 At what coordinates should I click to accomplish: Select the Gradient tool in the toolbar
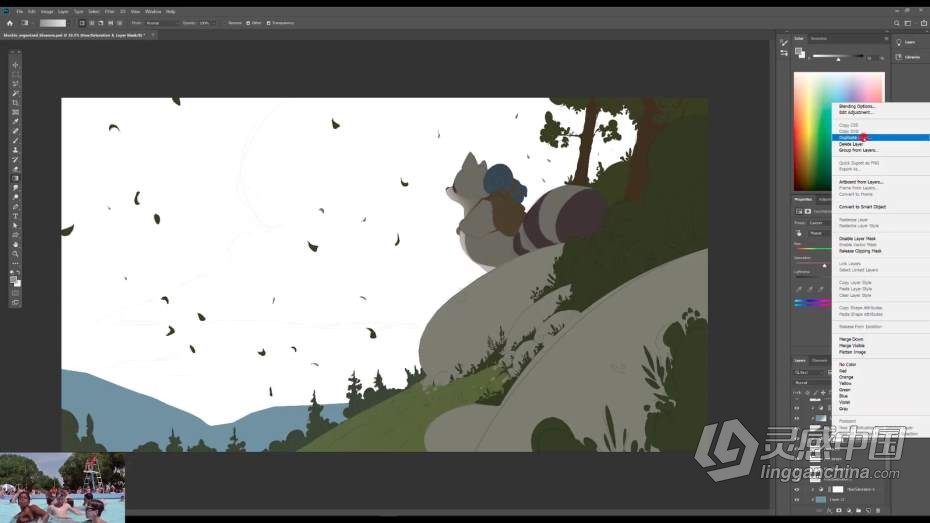click(15, 178)
